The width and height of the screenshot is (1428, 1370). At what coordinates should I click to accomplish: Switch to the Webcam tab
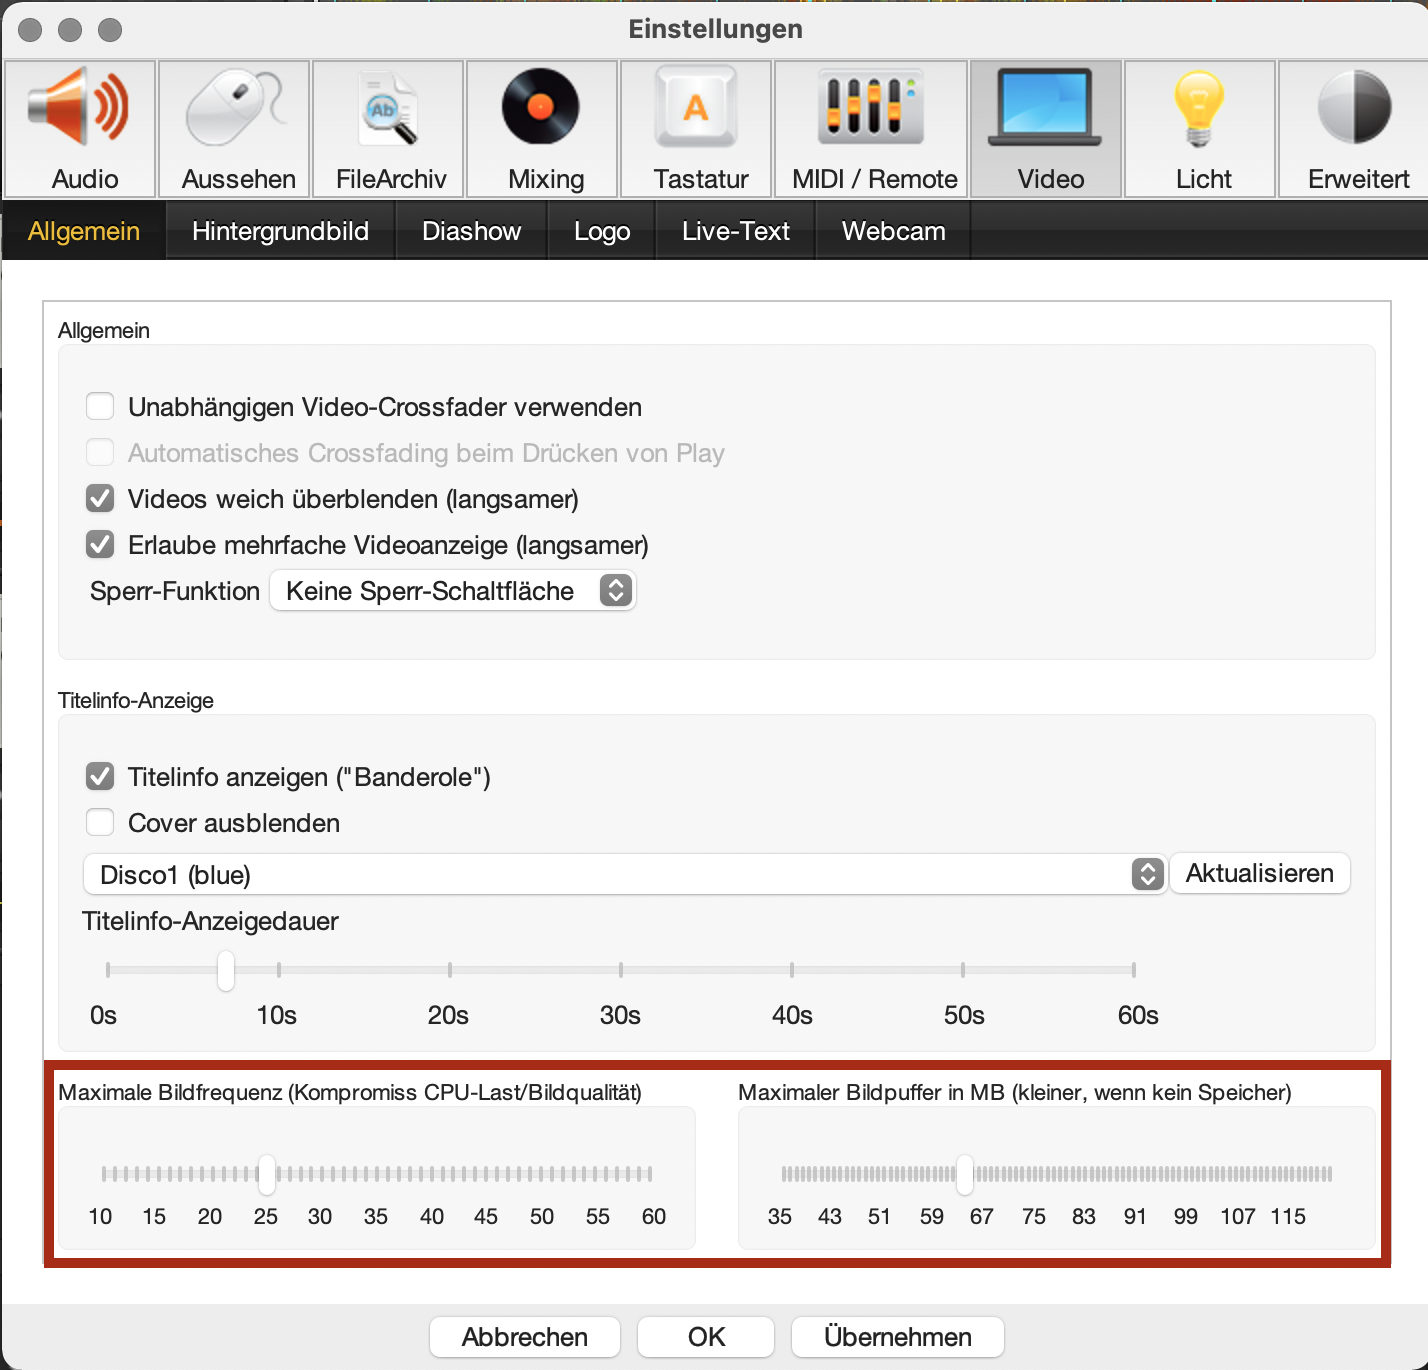tap(893, 231)
